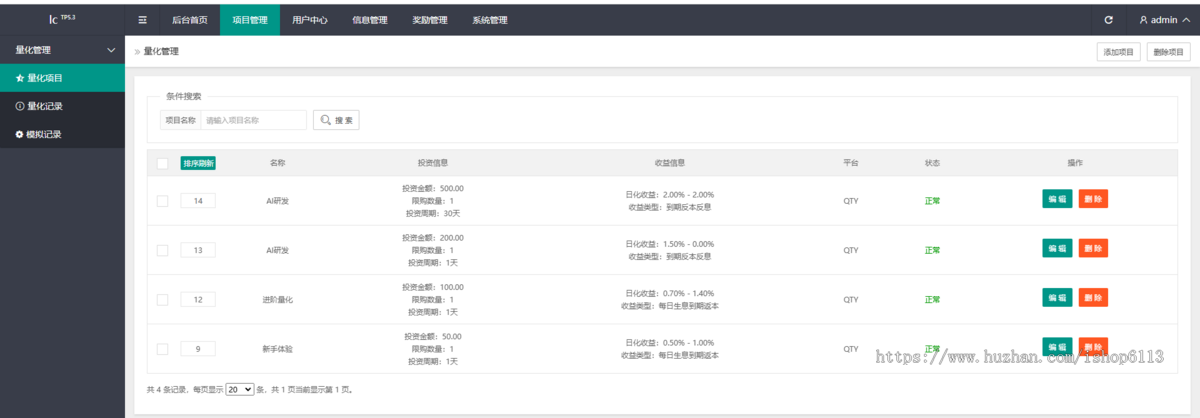This screenshot has width=1200, height=418.
Task: Click the refresh icon in top bar
Action: coord(1108,20)
